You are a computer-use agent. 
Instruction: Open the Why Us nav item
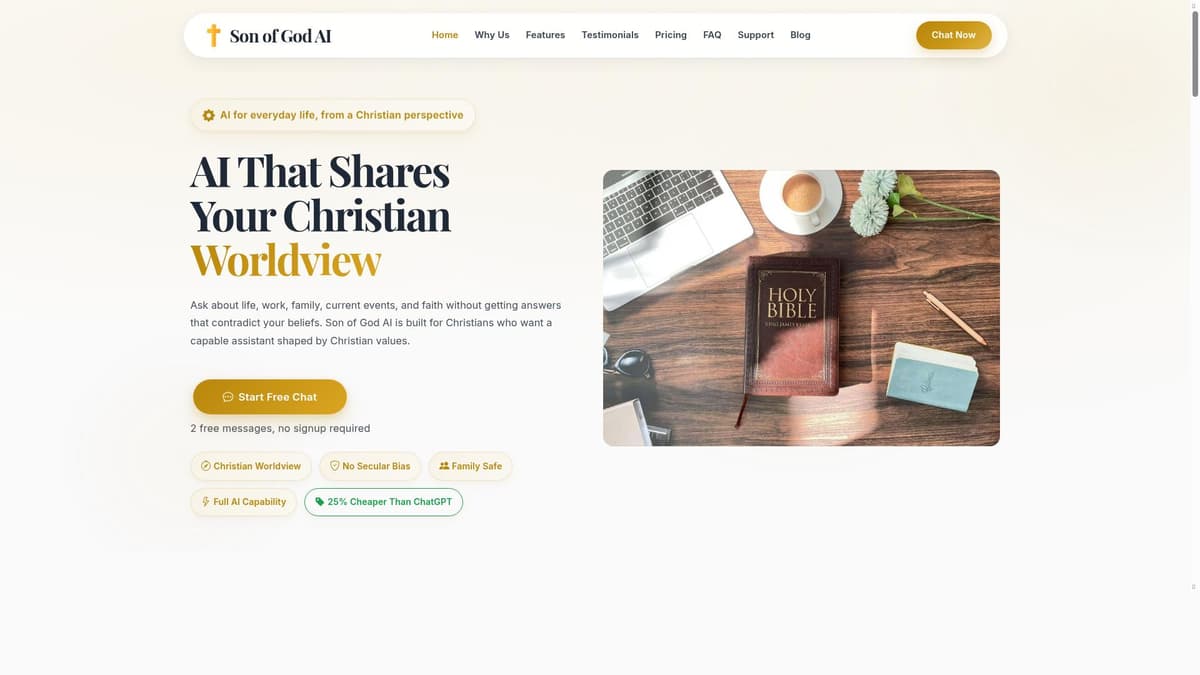tap(492, 35)
